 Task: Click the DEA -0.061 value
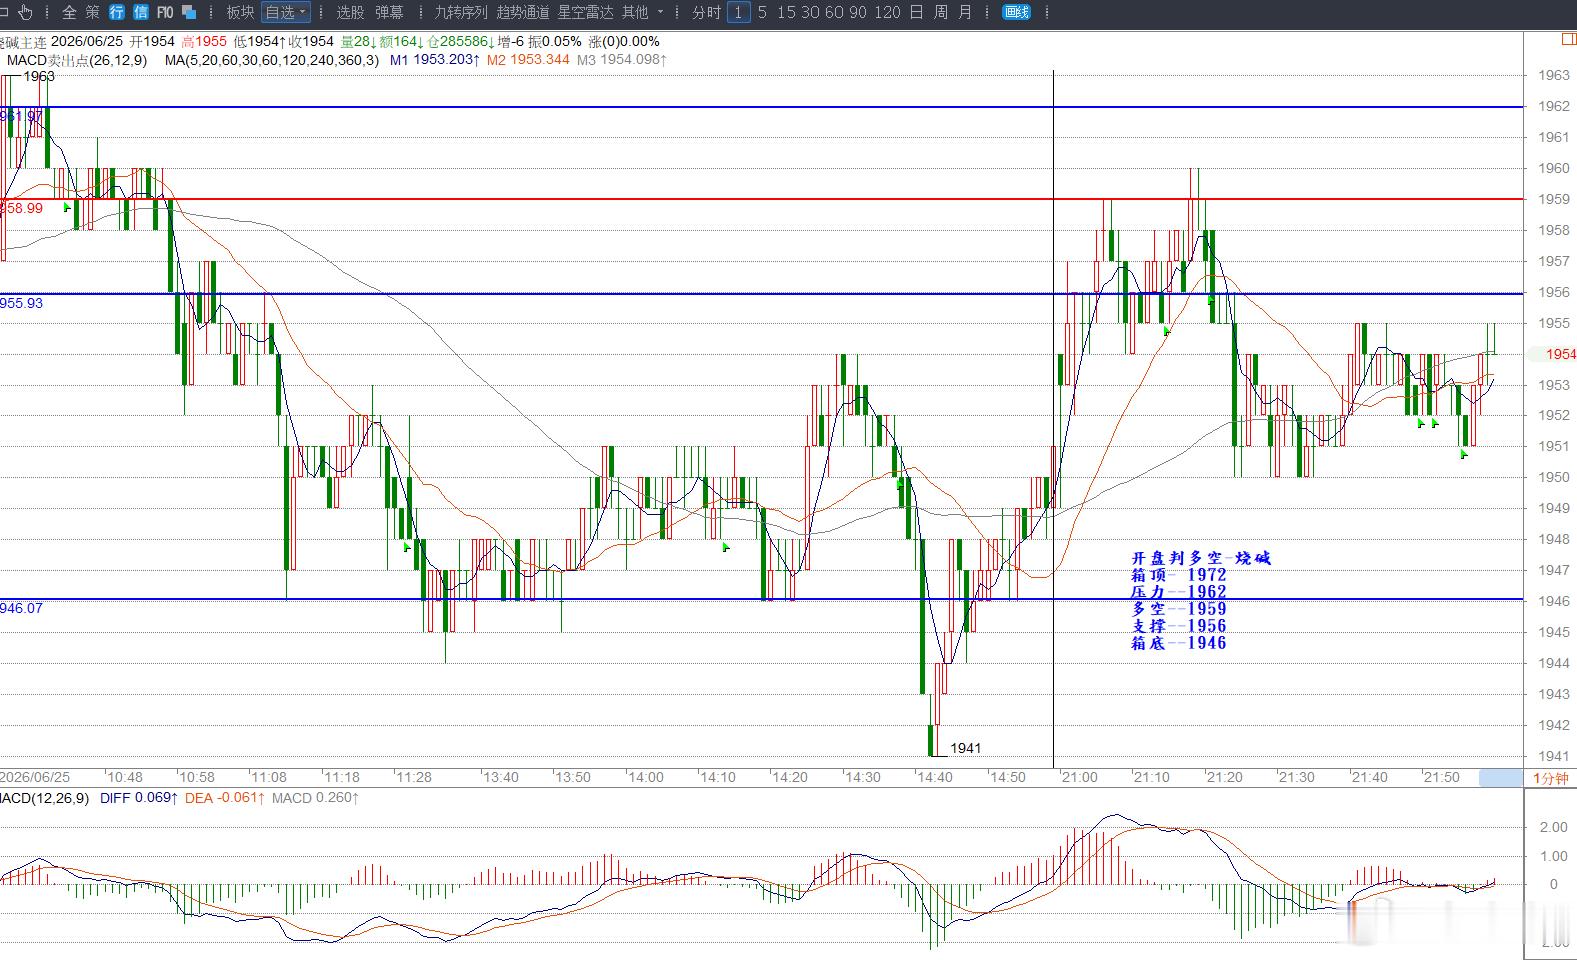(225, 798)
